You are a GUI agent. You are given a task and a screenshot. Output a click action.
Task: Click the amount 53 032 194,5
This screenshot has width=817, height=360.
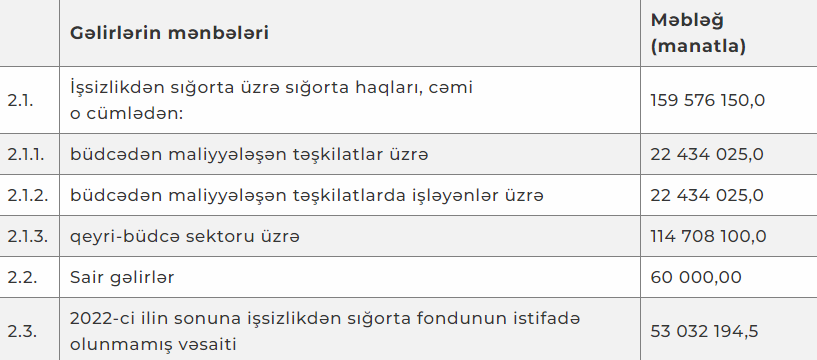pyautogui.click(x=704, y=331)
